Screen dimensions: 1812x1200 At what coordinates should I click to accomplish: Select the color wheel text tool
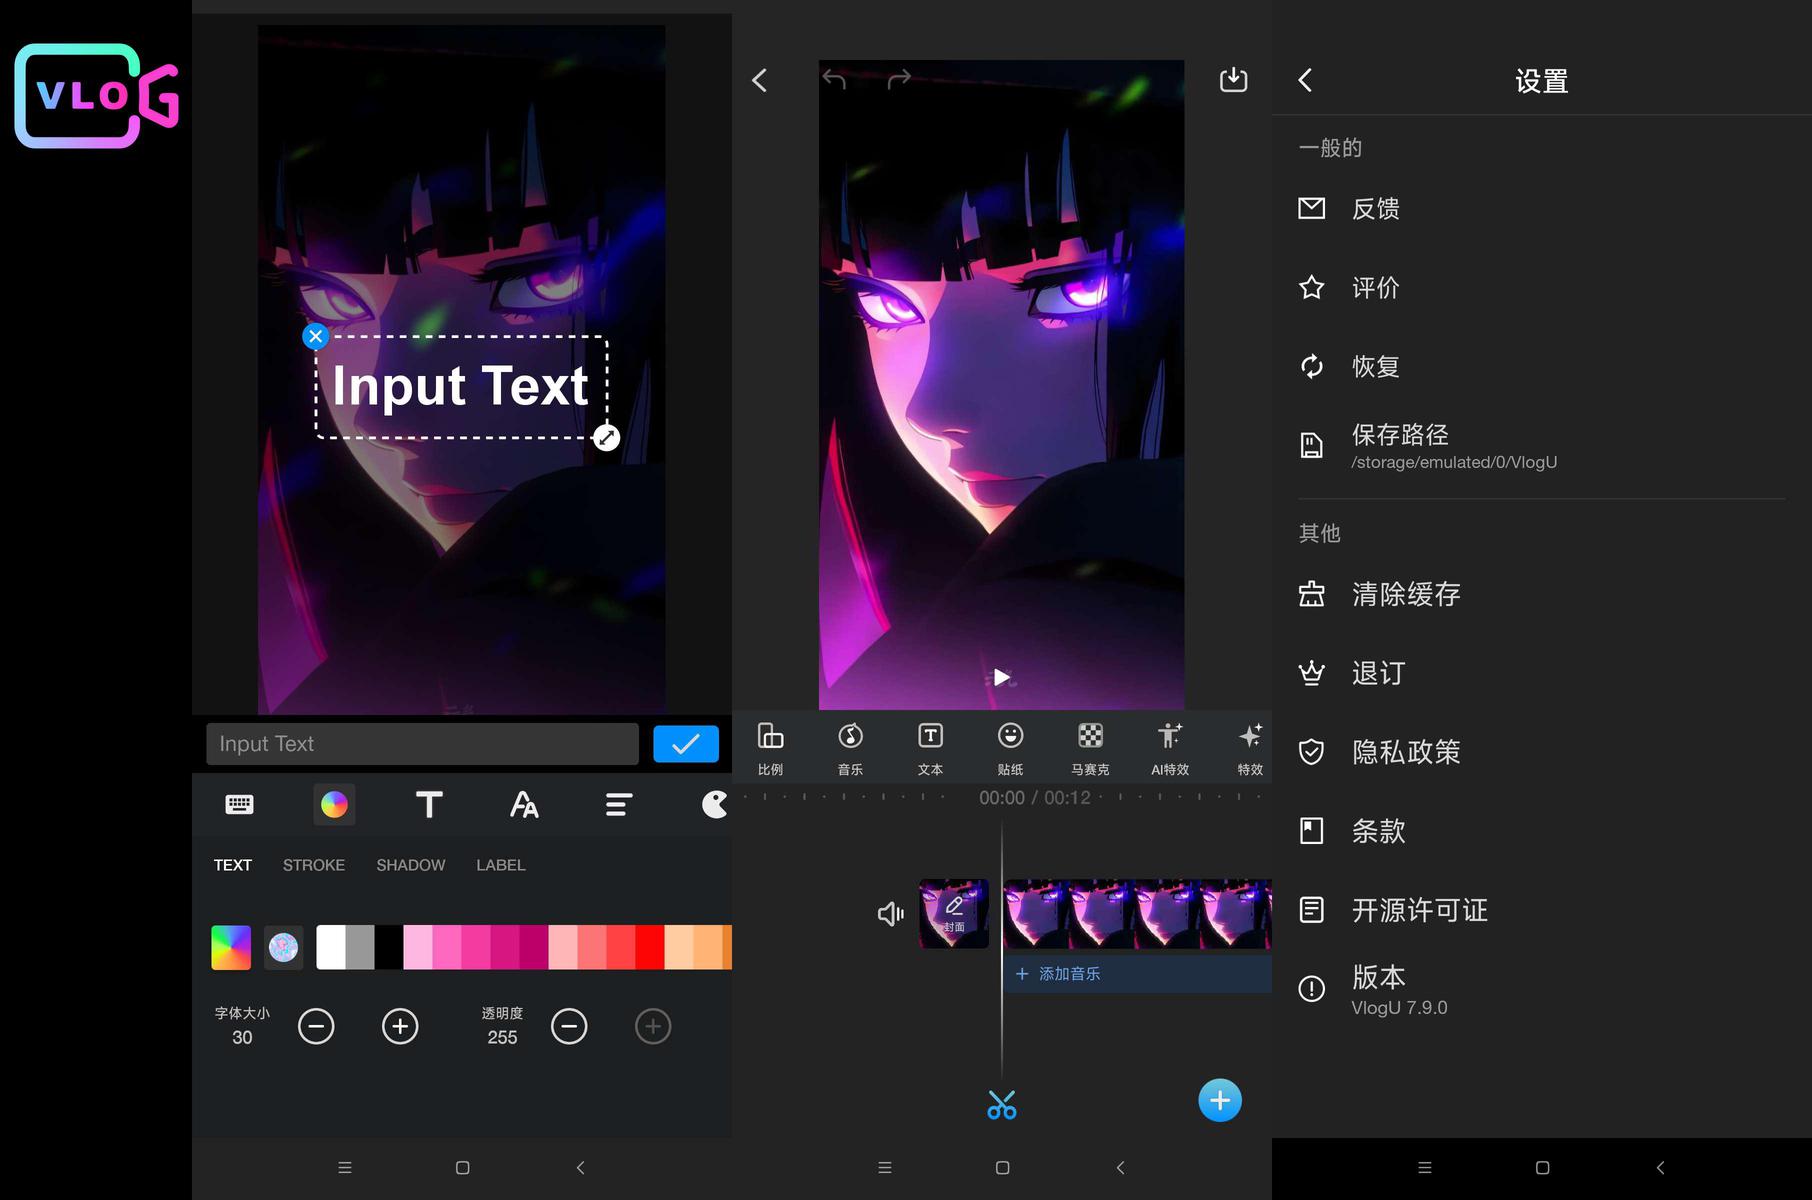[x=334, y=804]
